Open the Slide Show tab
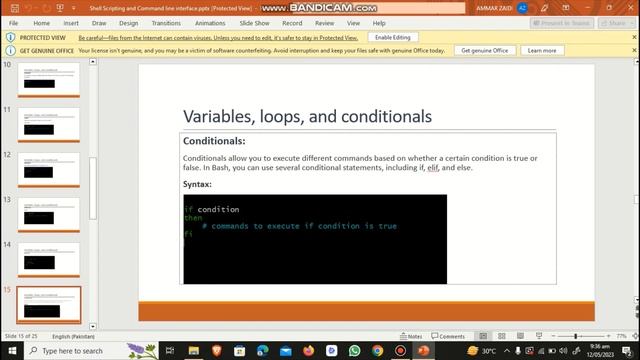The image size is (640, 360). tap(254, 23)
